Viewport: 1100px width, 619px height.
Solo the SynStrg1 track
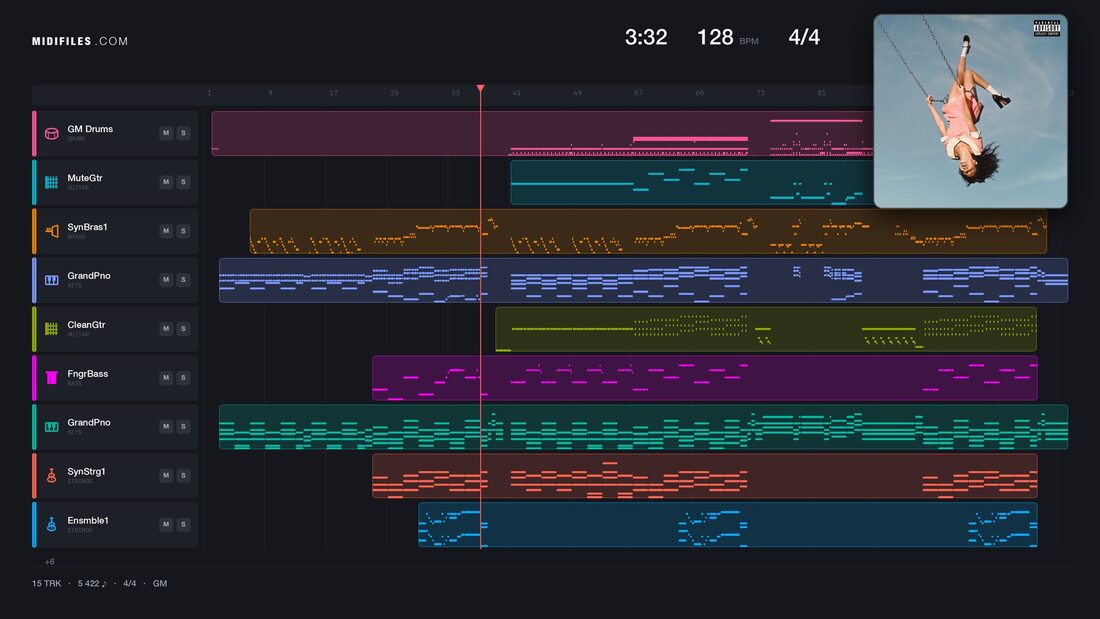[x=183, y=475]
